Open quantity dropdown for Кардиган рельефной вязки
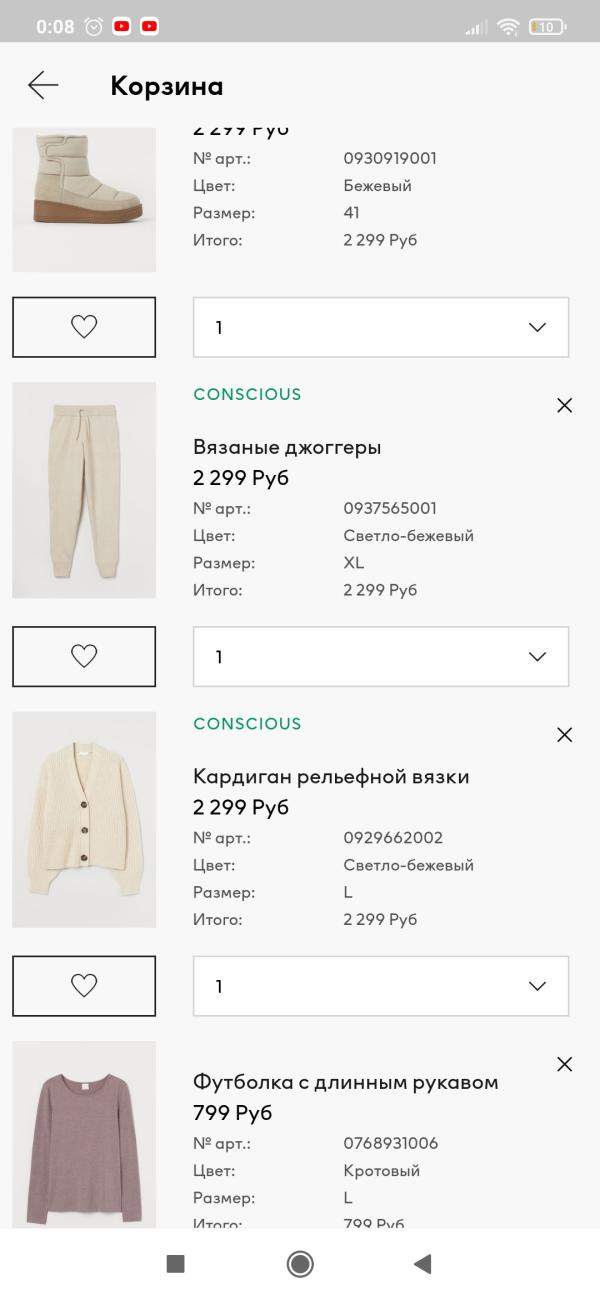The width and height of the screenshot is (600, 1299). pyautogui.click(x=381, y=986)
